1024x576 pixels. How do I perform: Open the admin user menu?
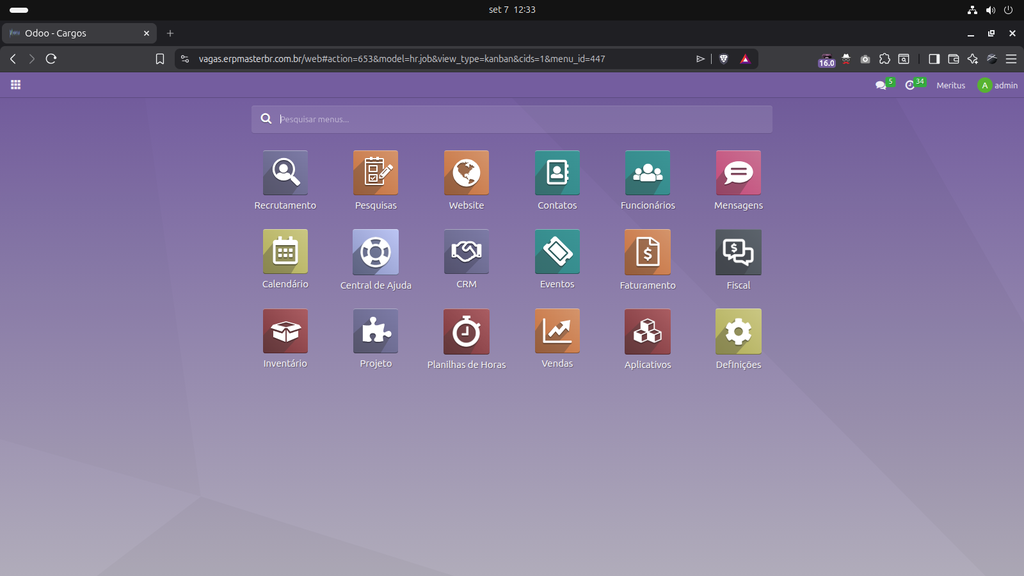[997, 86]
